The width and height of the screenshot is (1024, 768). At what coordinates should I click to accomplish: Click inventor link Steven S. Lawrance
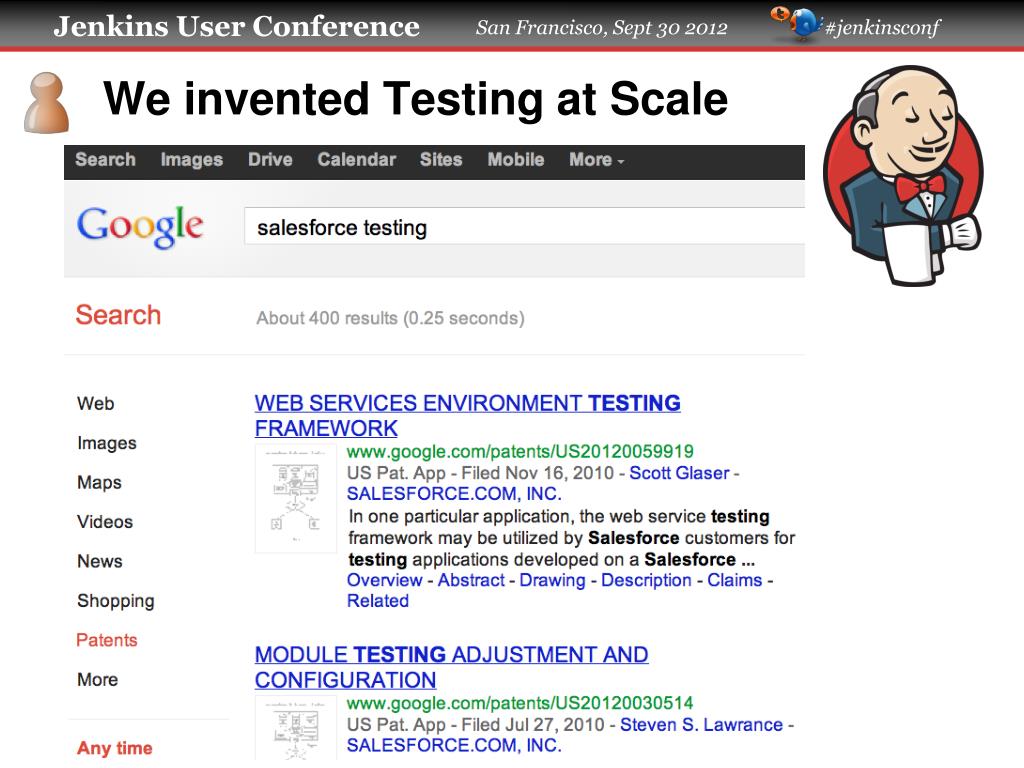tap(701, 724)
